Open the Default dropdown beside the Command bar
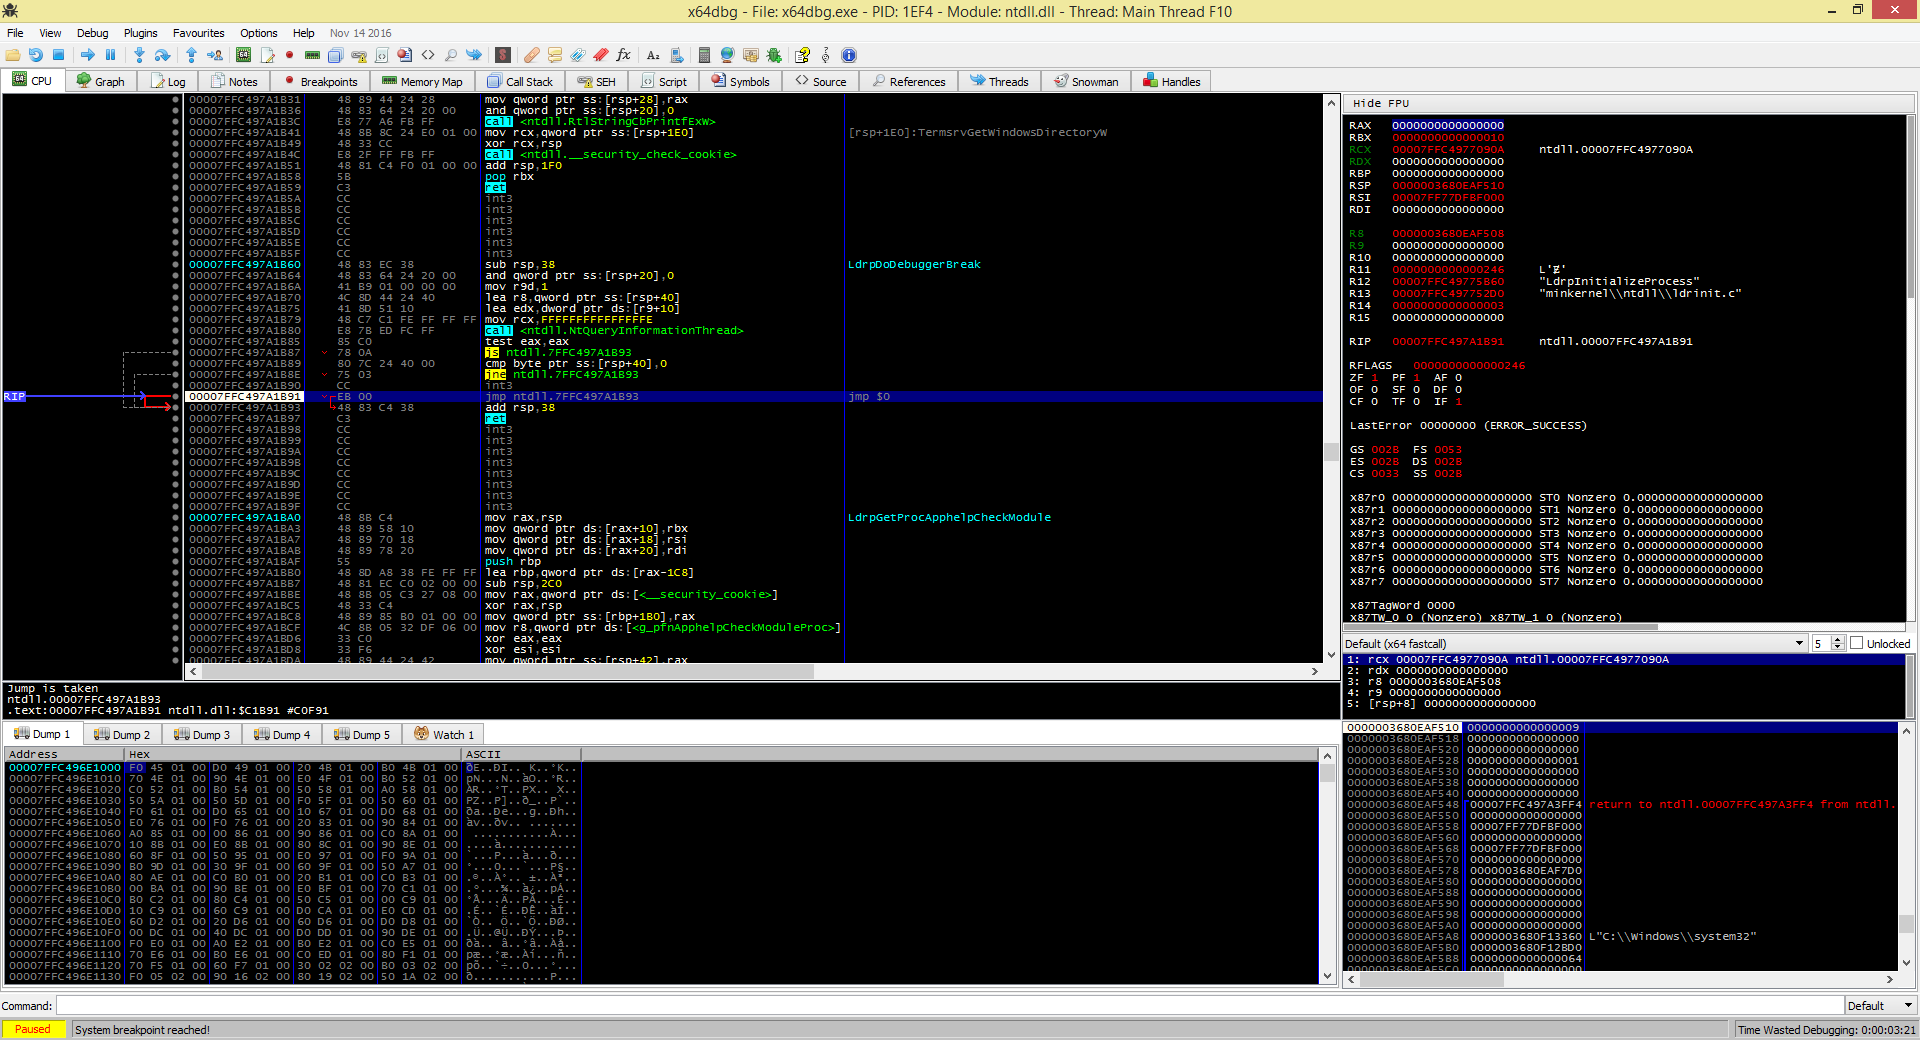This screenshot has height=1040, width=1920. (1878, 1005)
